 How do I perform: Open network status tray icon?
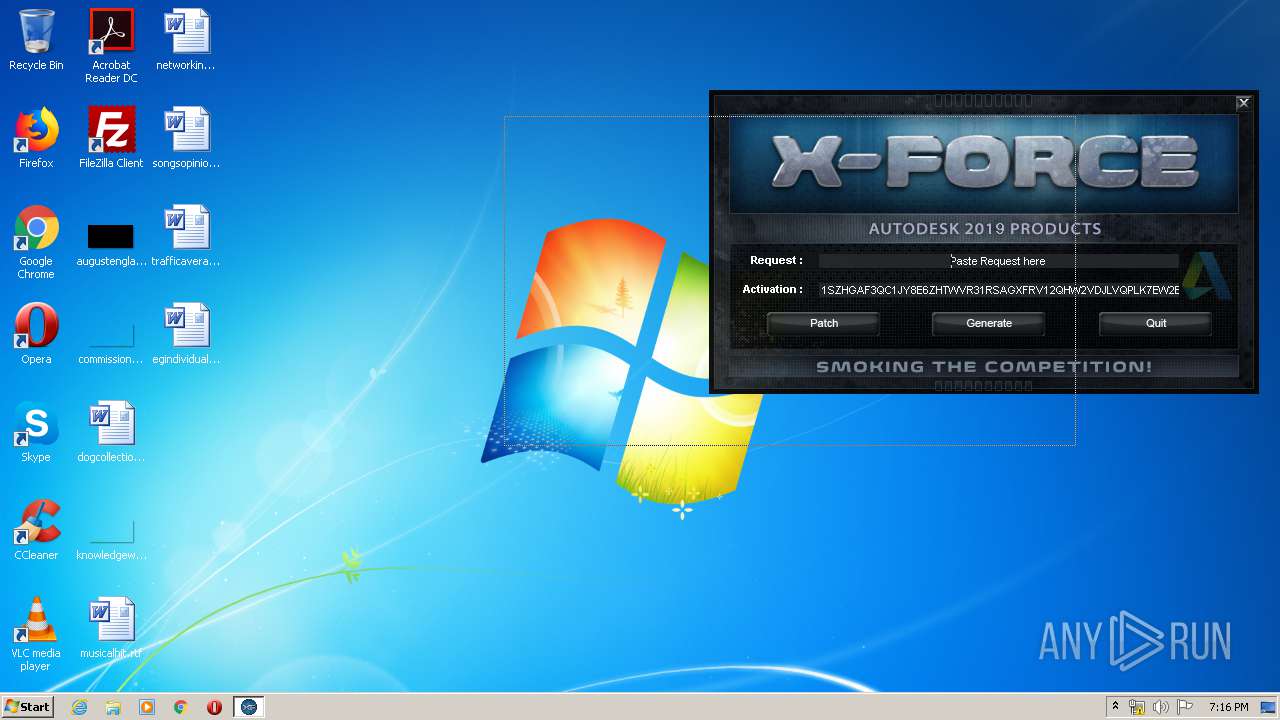1137,707
